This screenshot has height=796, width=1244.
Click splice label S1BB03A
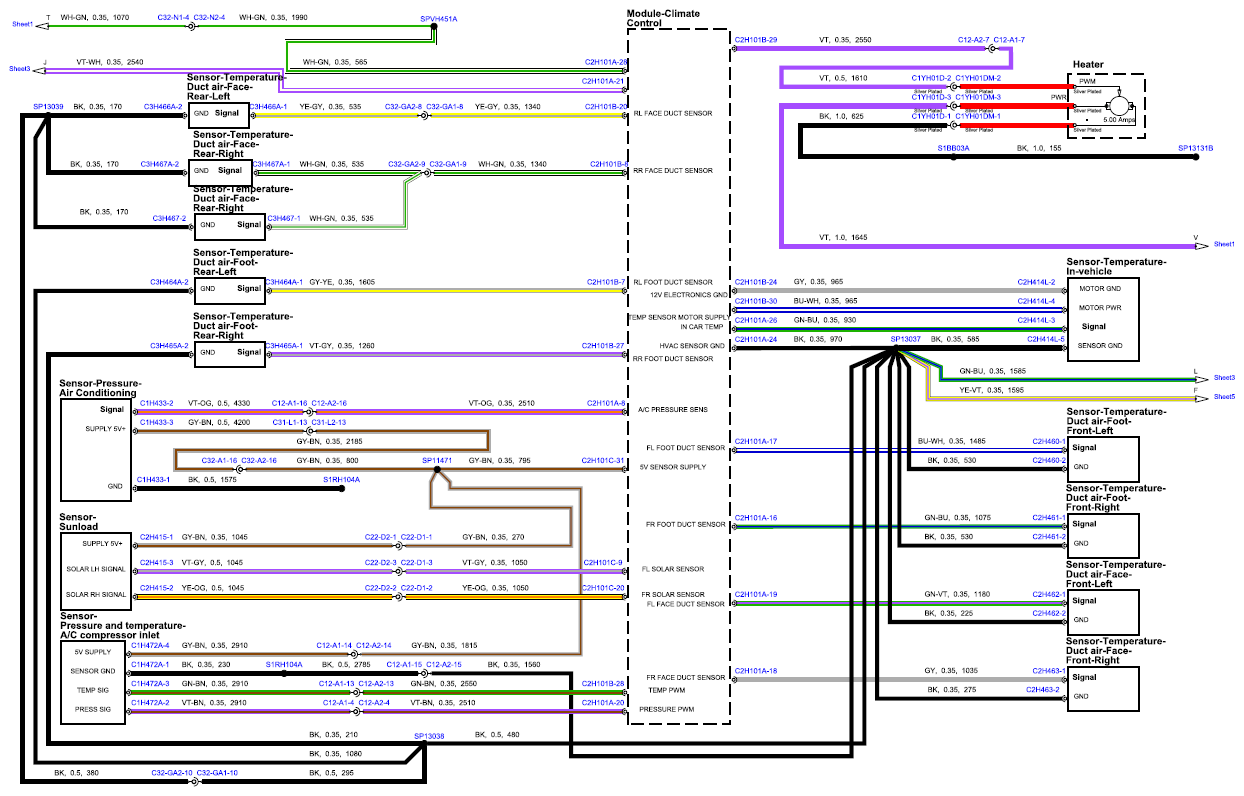[x=953, y=147]
